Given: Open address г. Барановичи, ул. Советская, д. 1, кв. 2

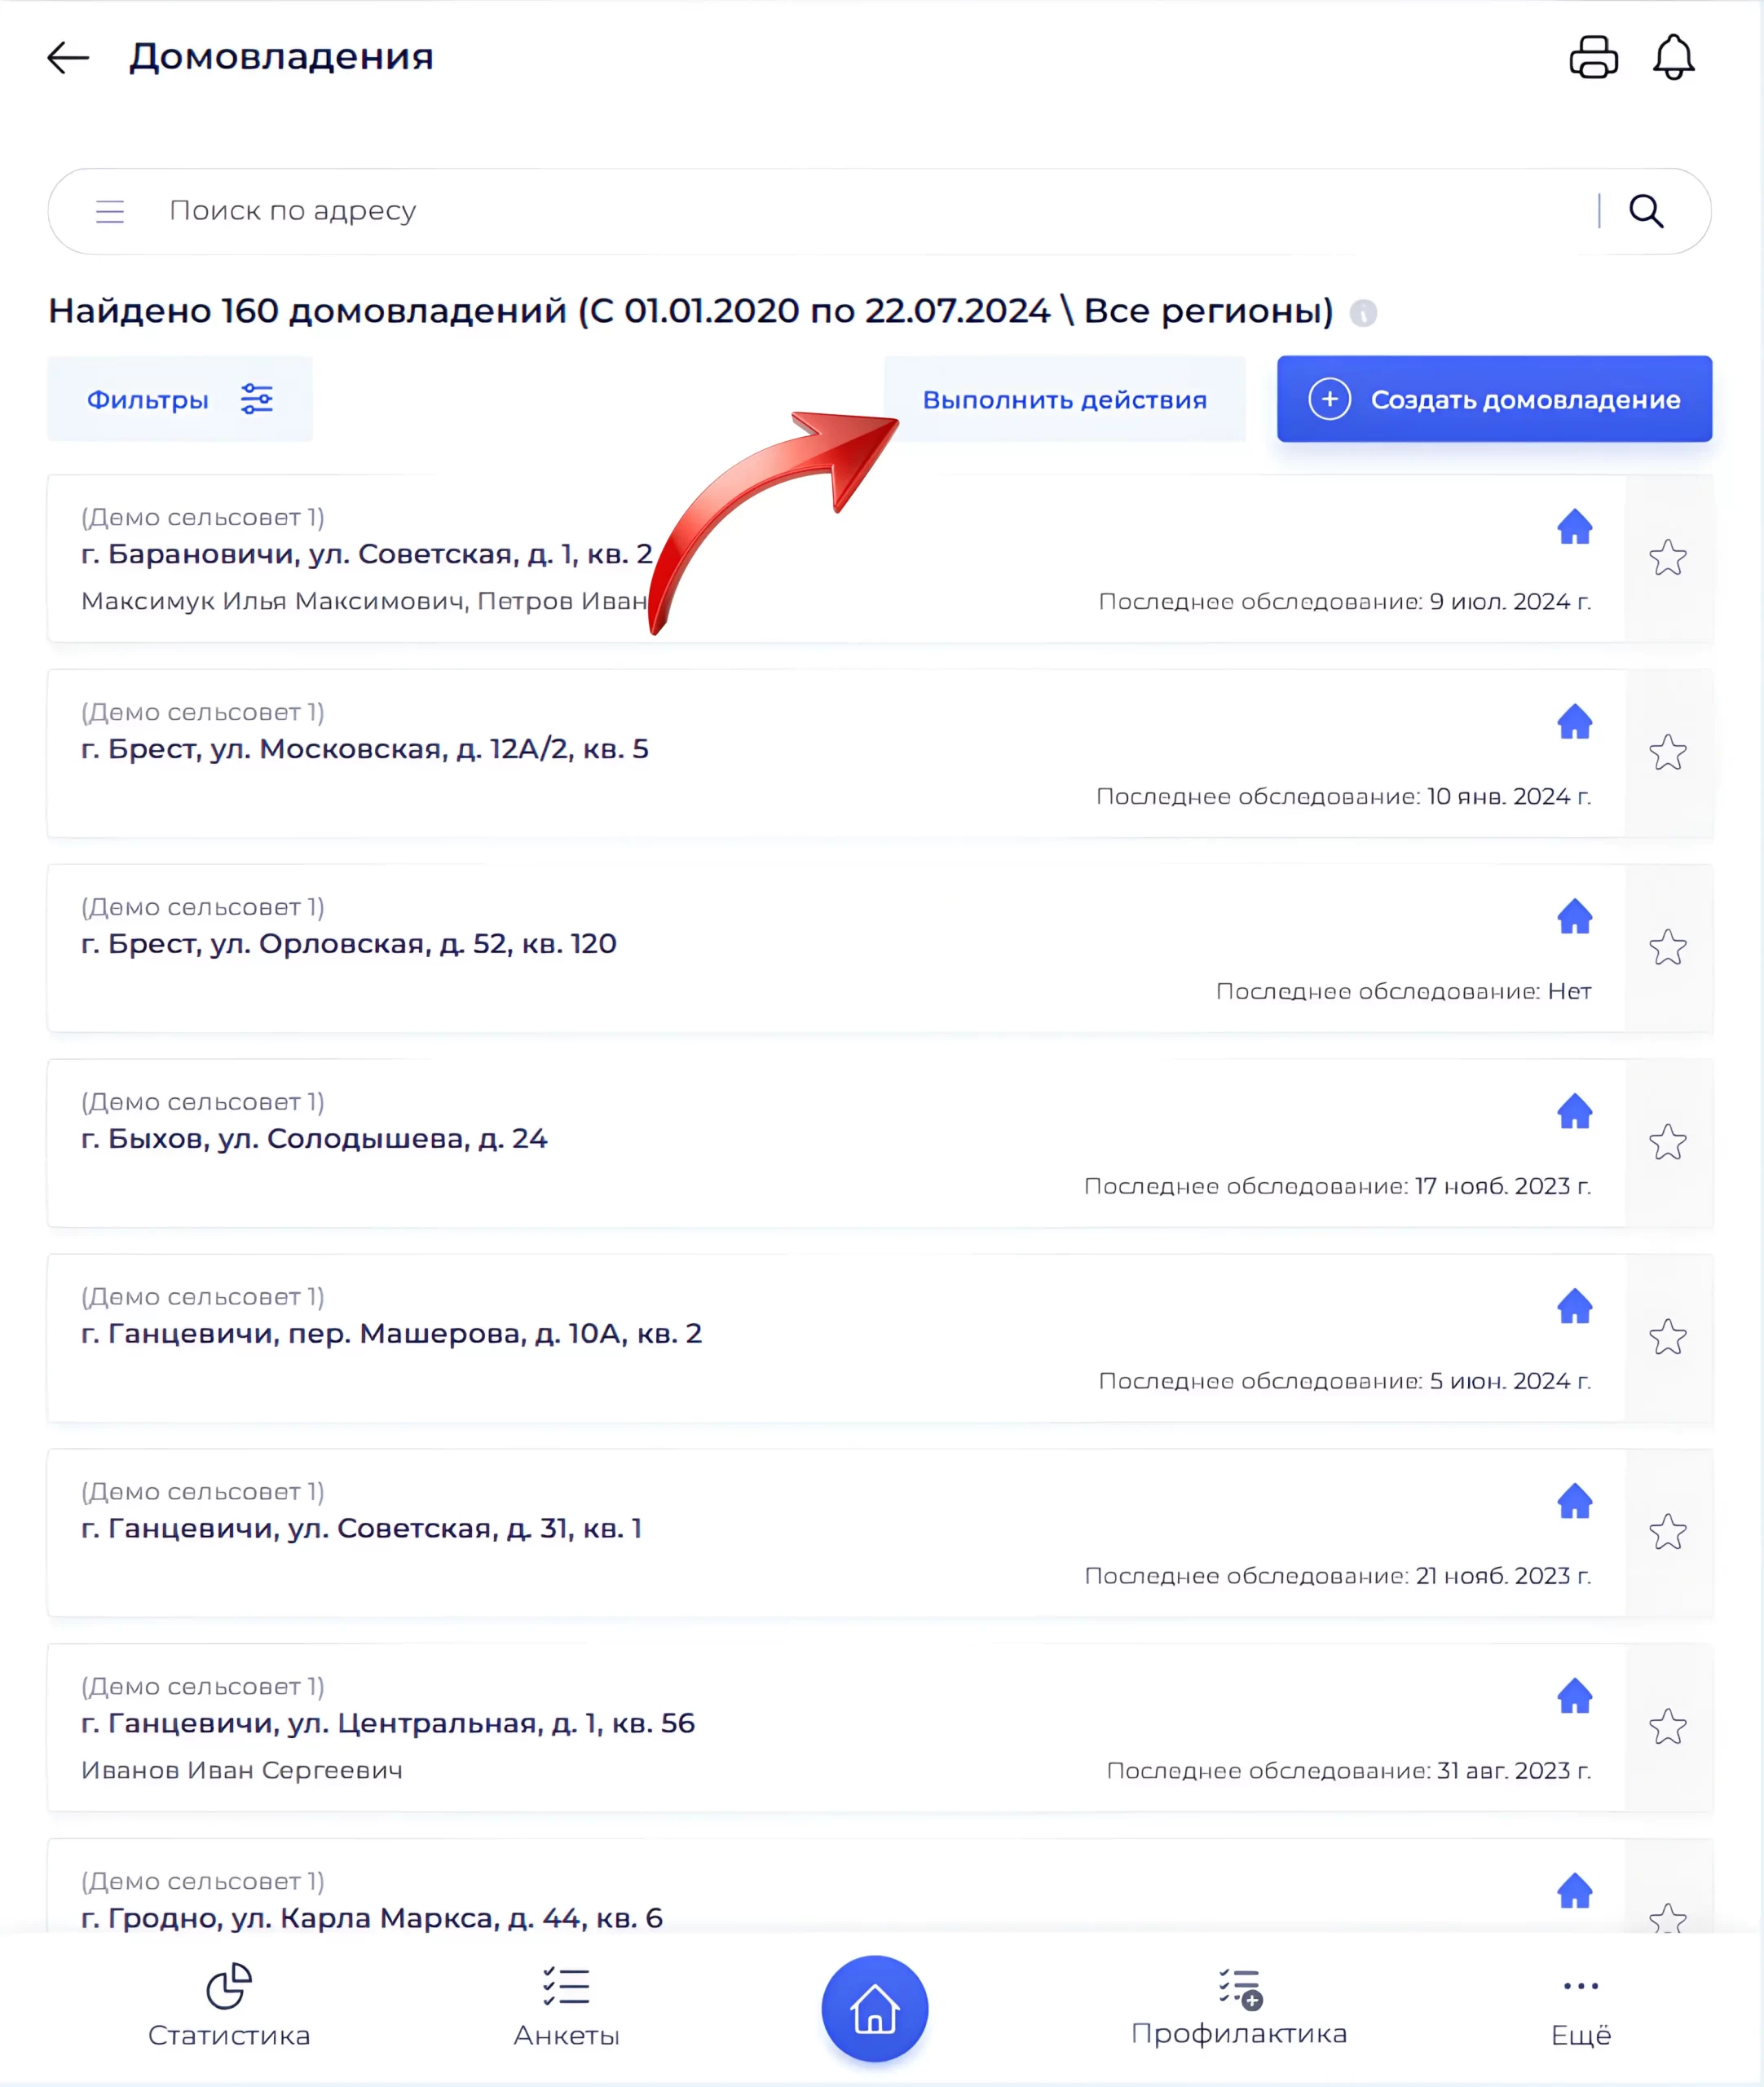Looking at the screenshot, I should pyautogui.click(x=367, y=554).
